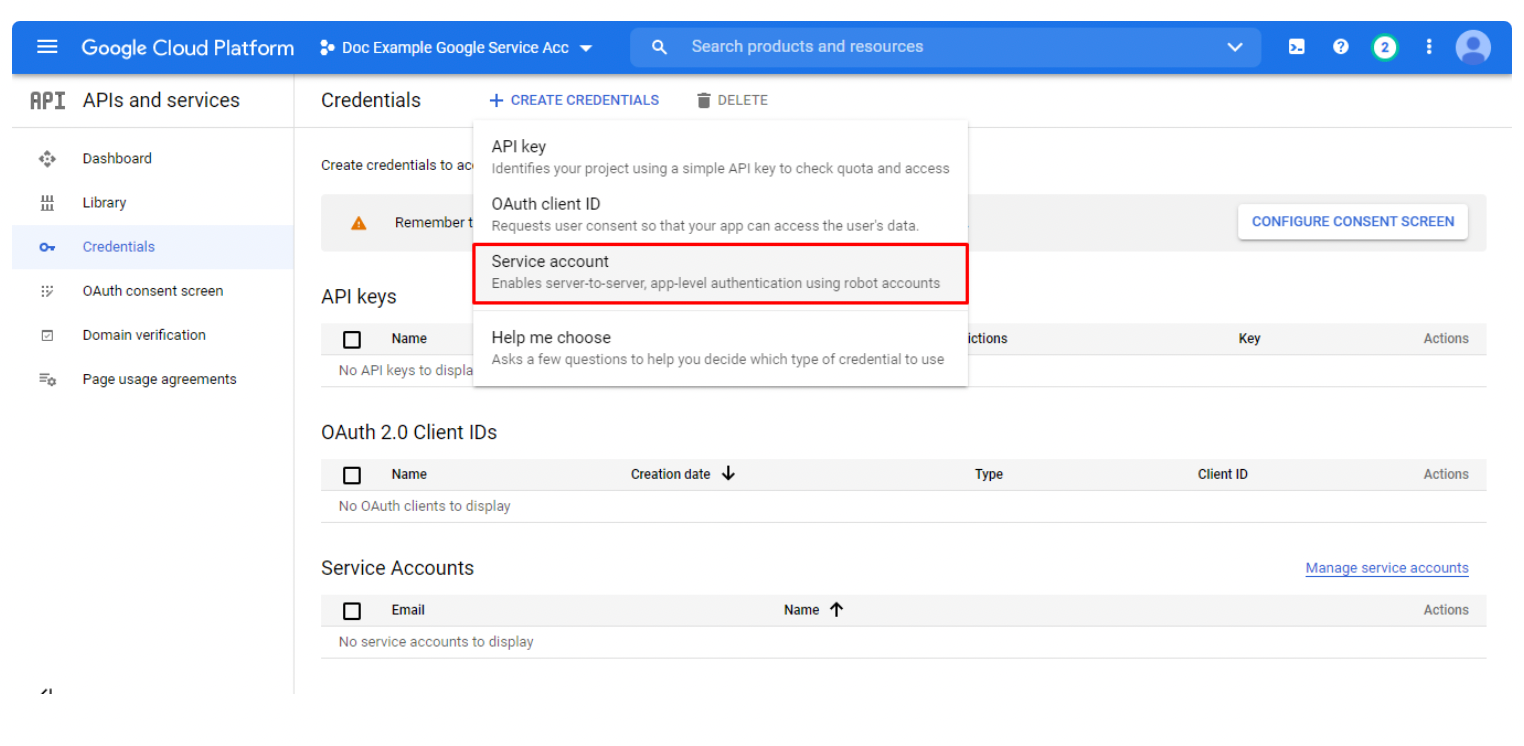The height and width of the screenshot is (746, 1524).
Task: Click the Create Credentials button
Action: click(x=574, y=100)
